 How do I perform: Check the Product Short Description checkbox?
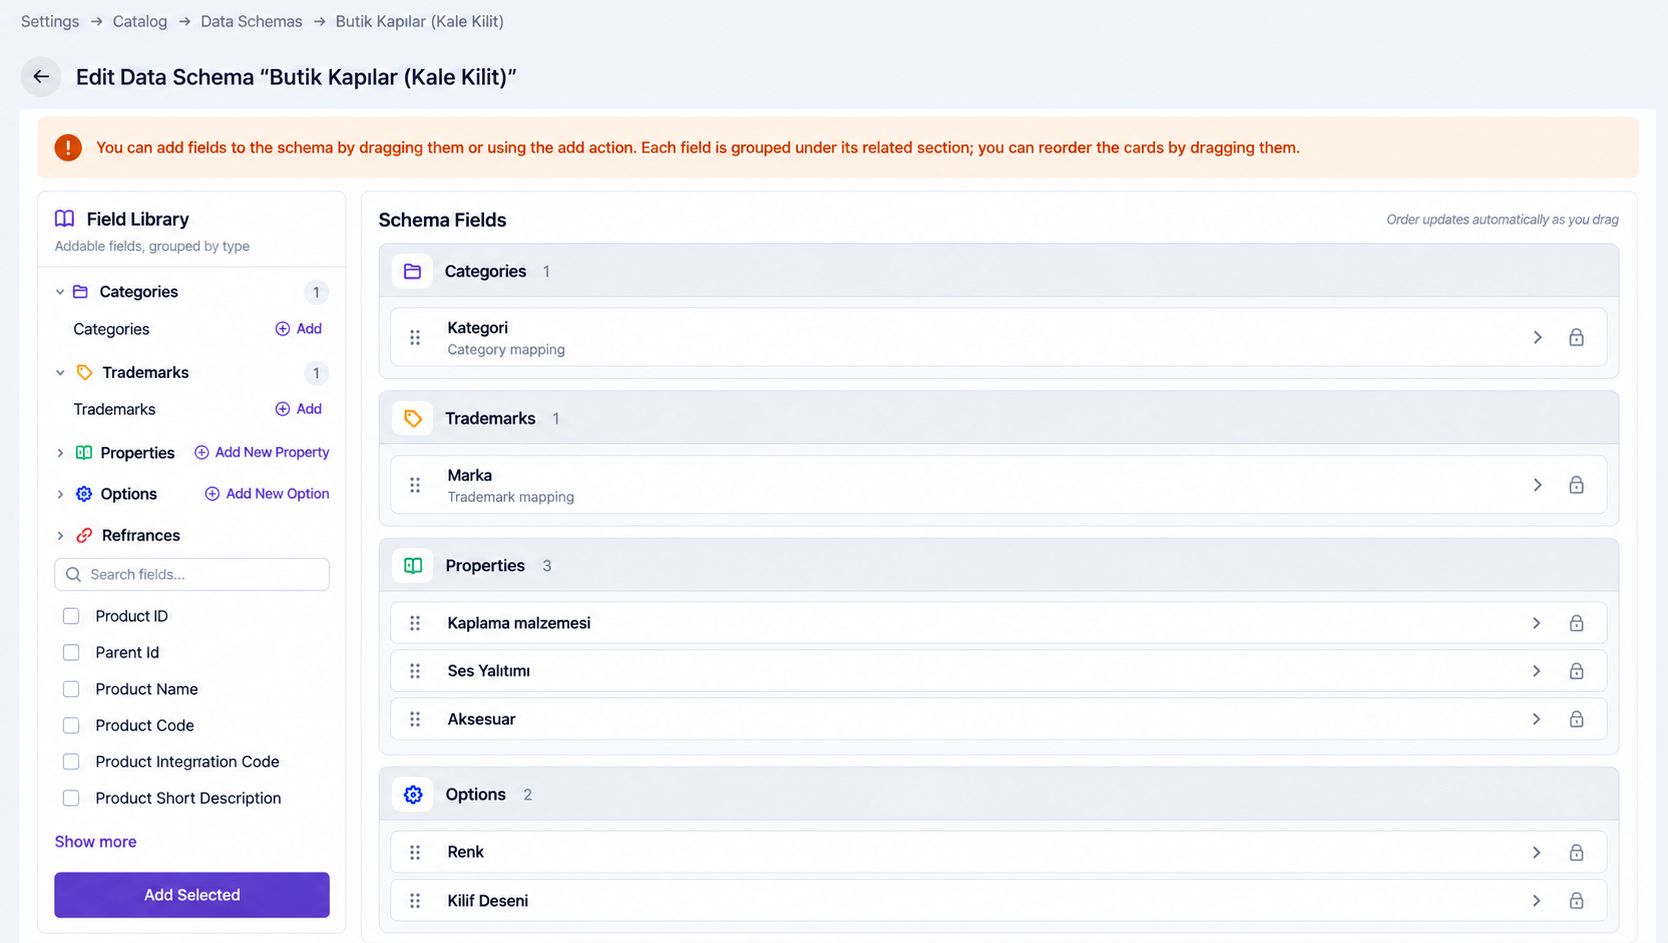(x=71, y=798)
